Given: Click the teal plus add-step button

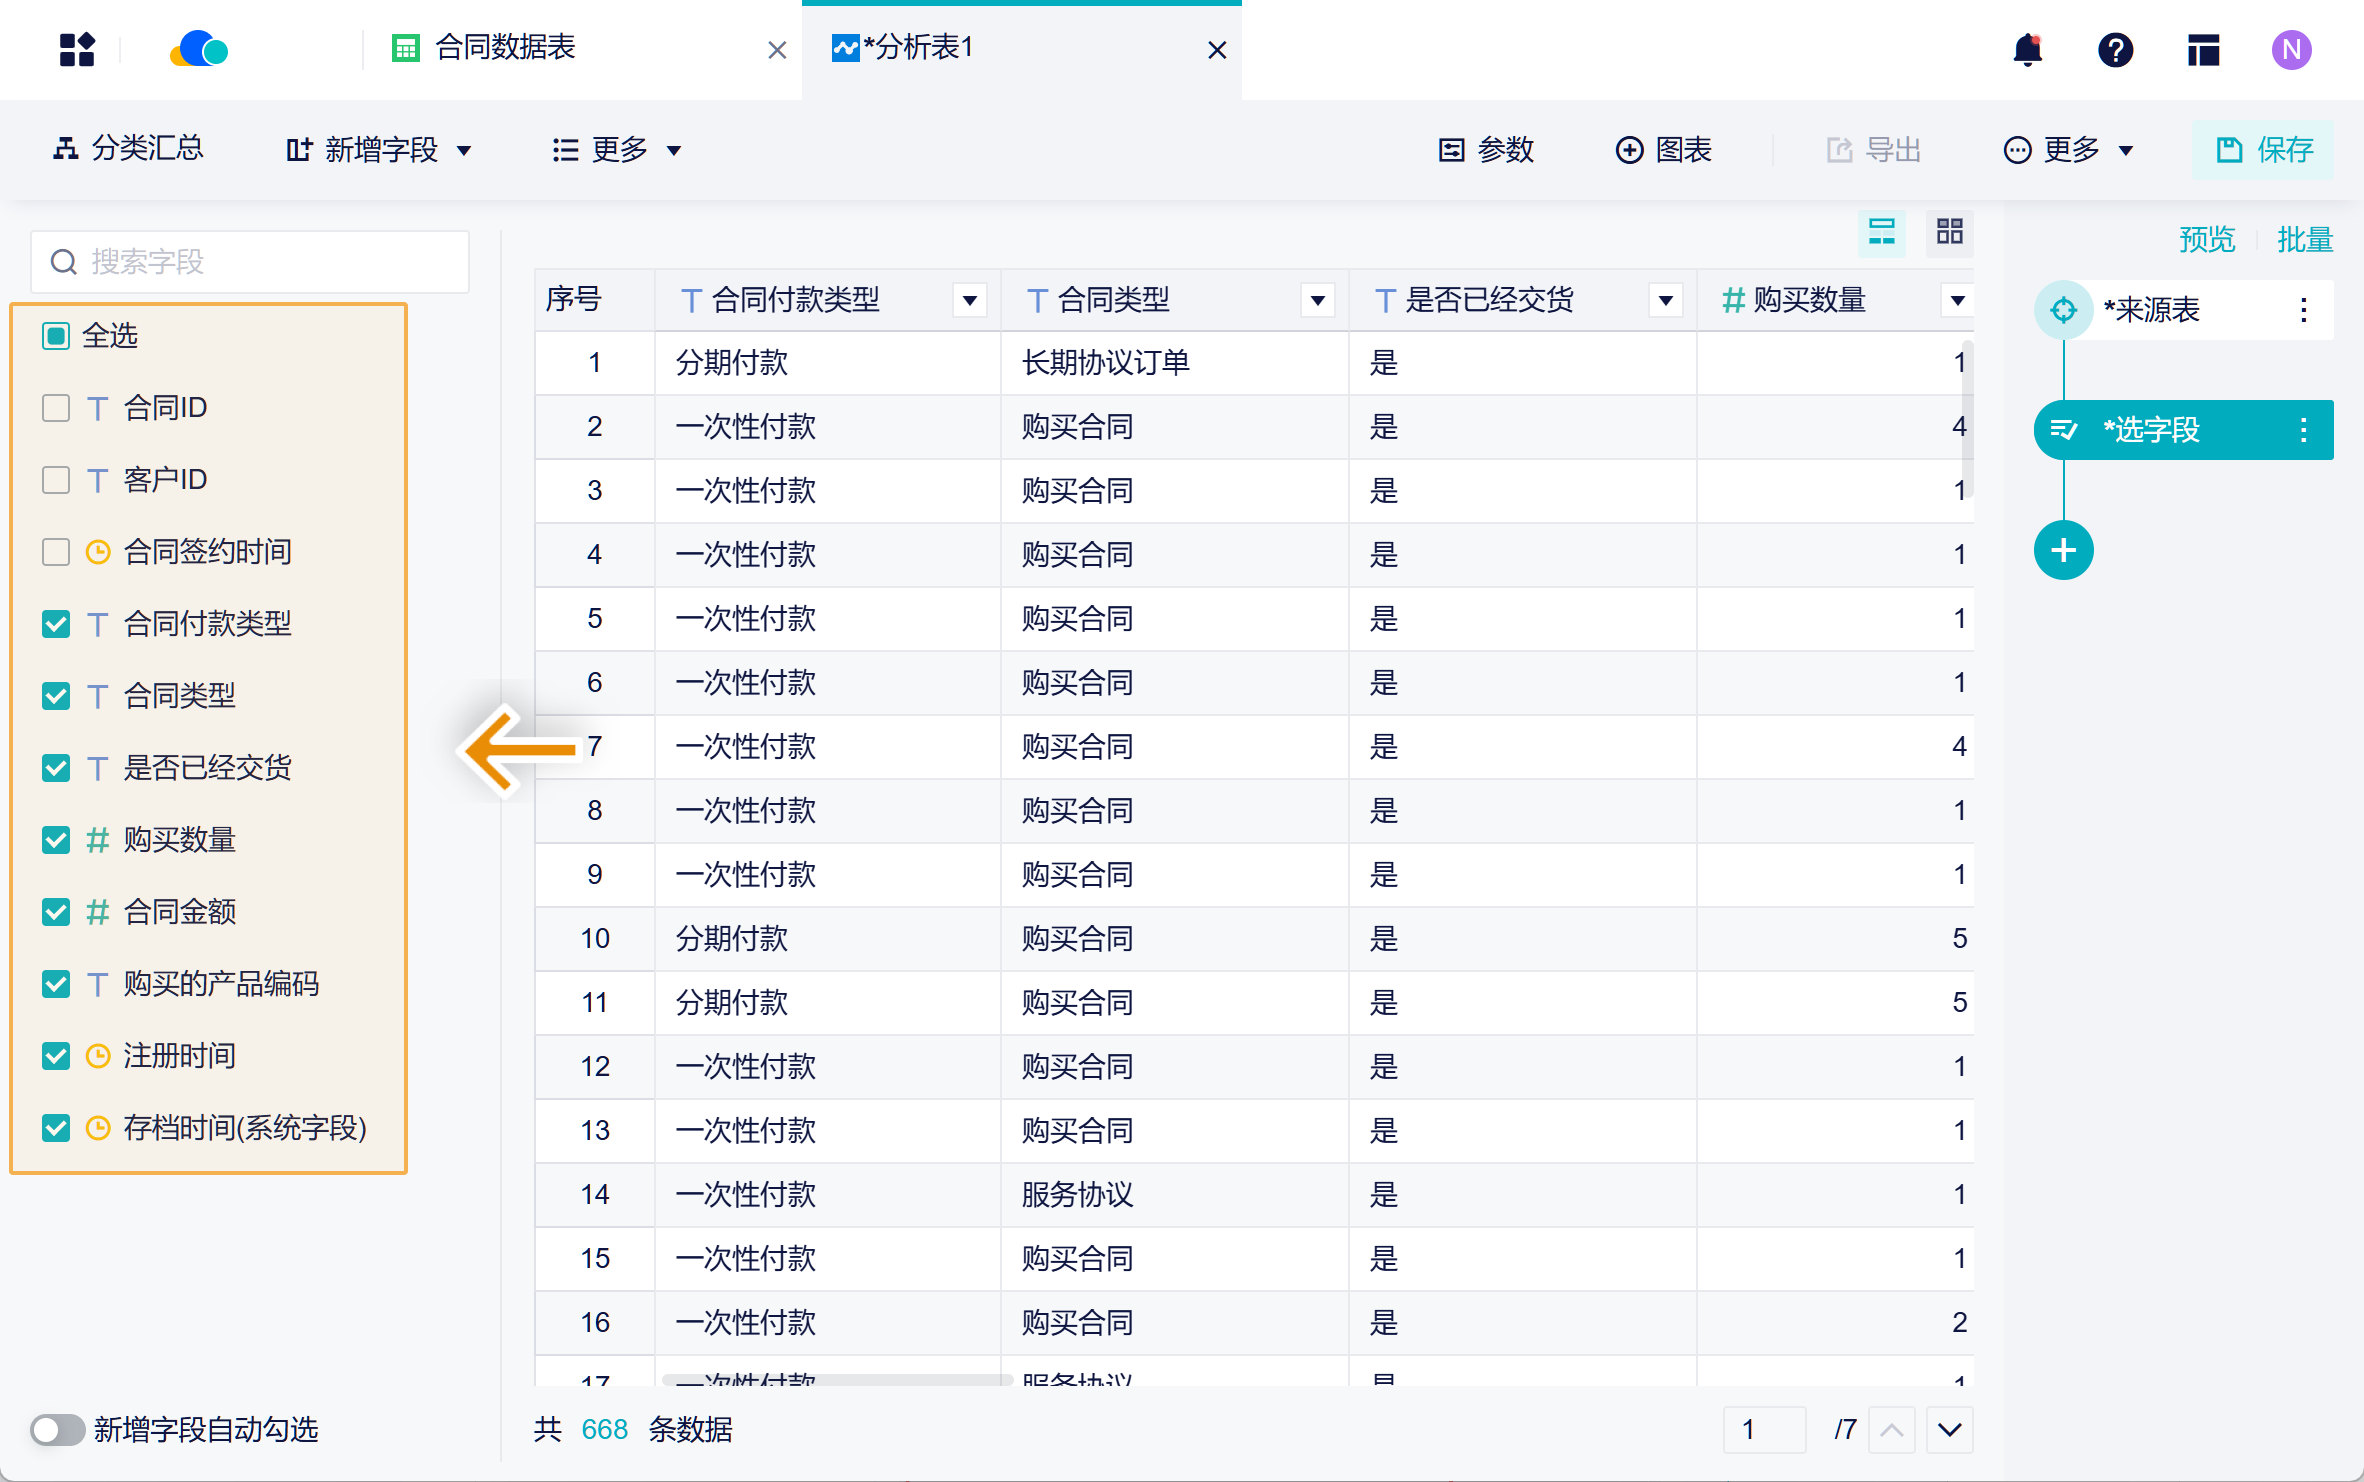Looking at the screenshot, I should pyautogui.click(x=2063, y=550).
